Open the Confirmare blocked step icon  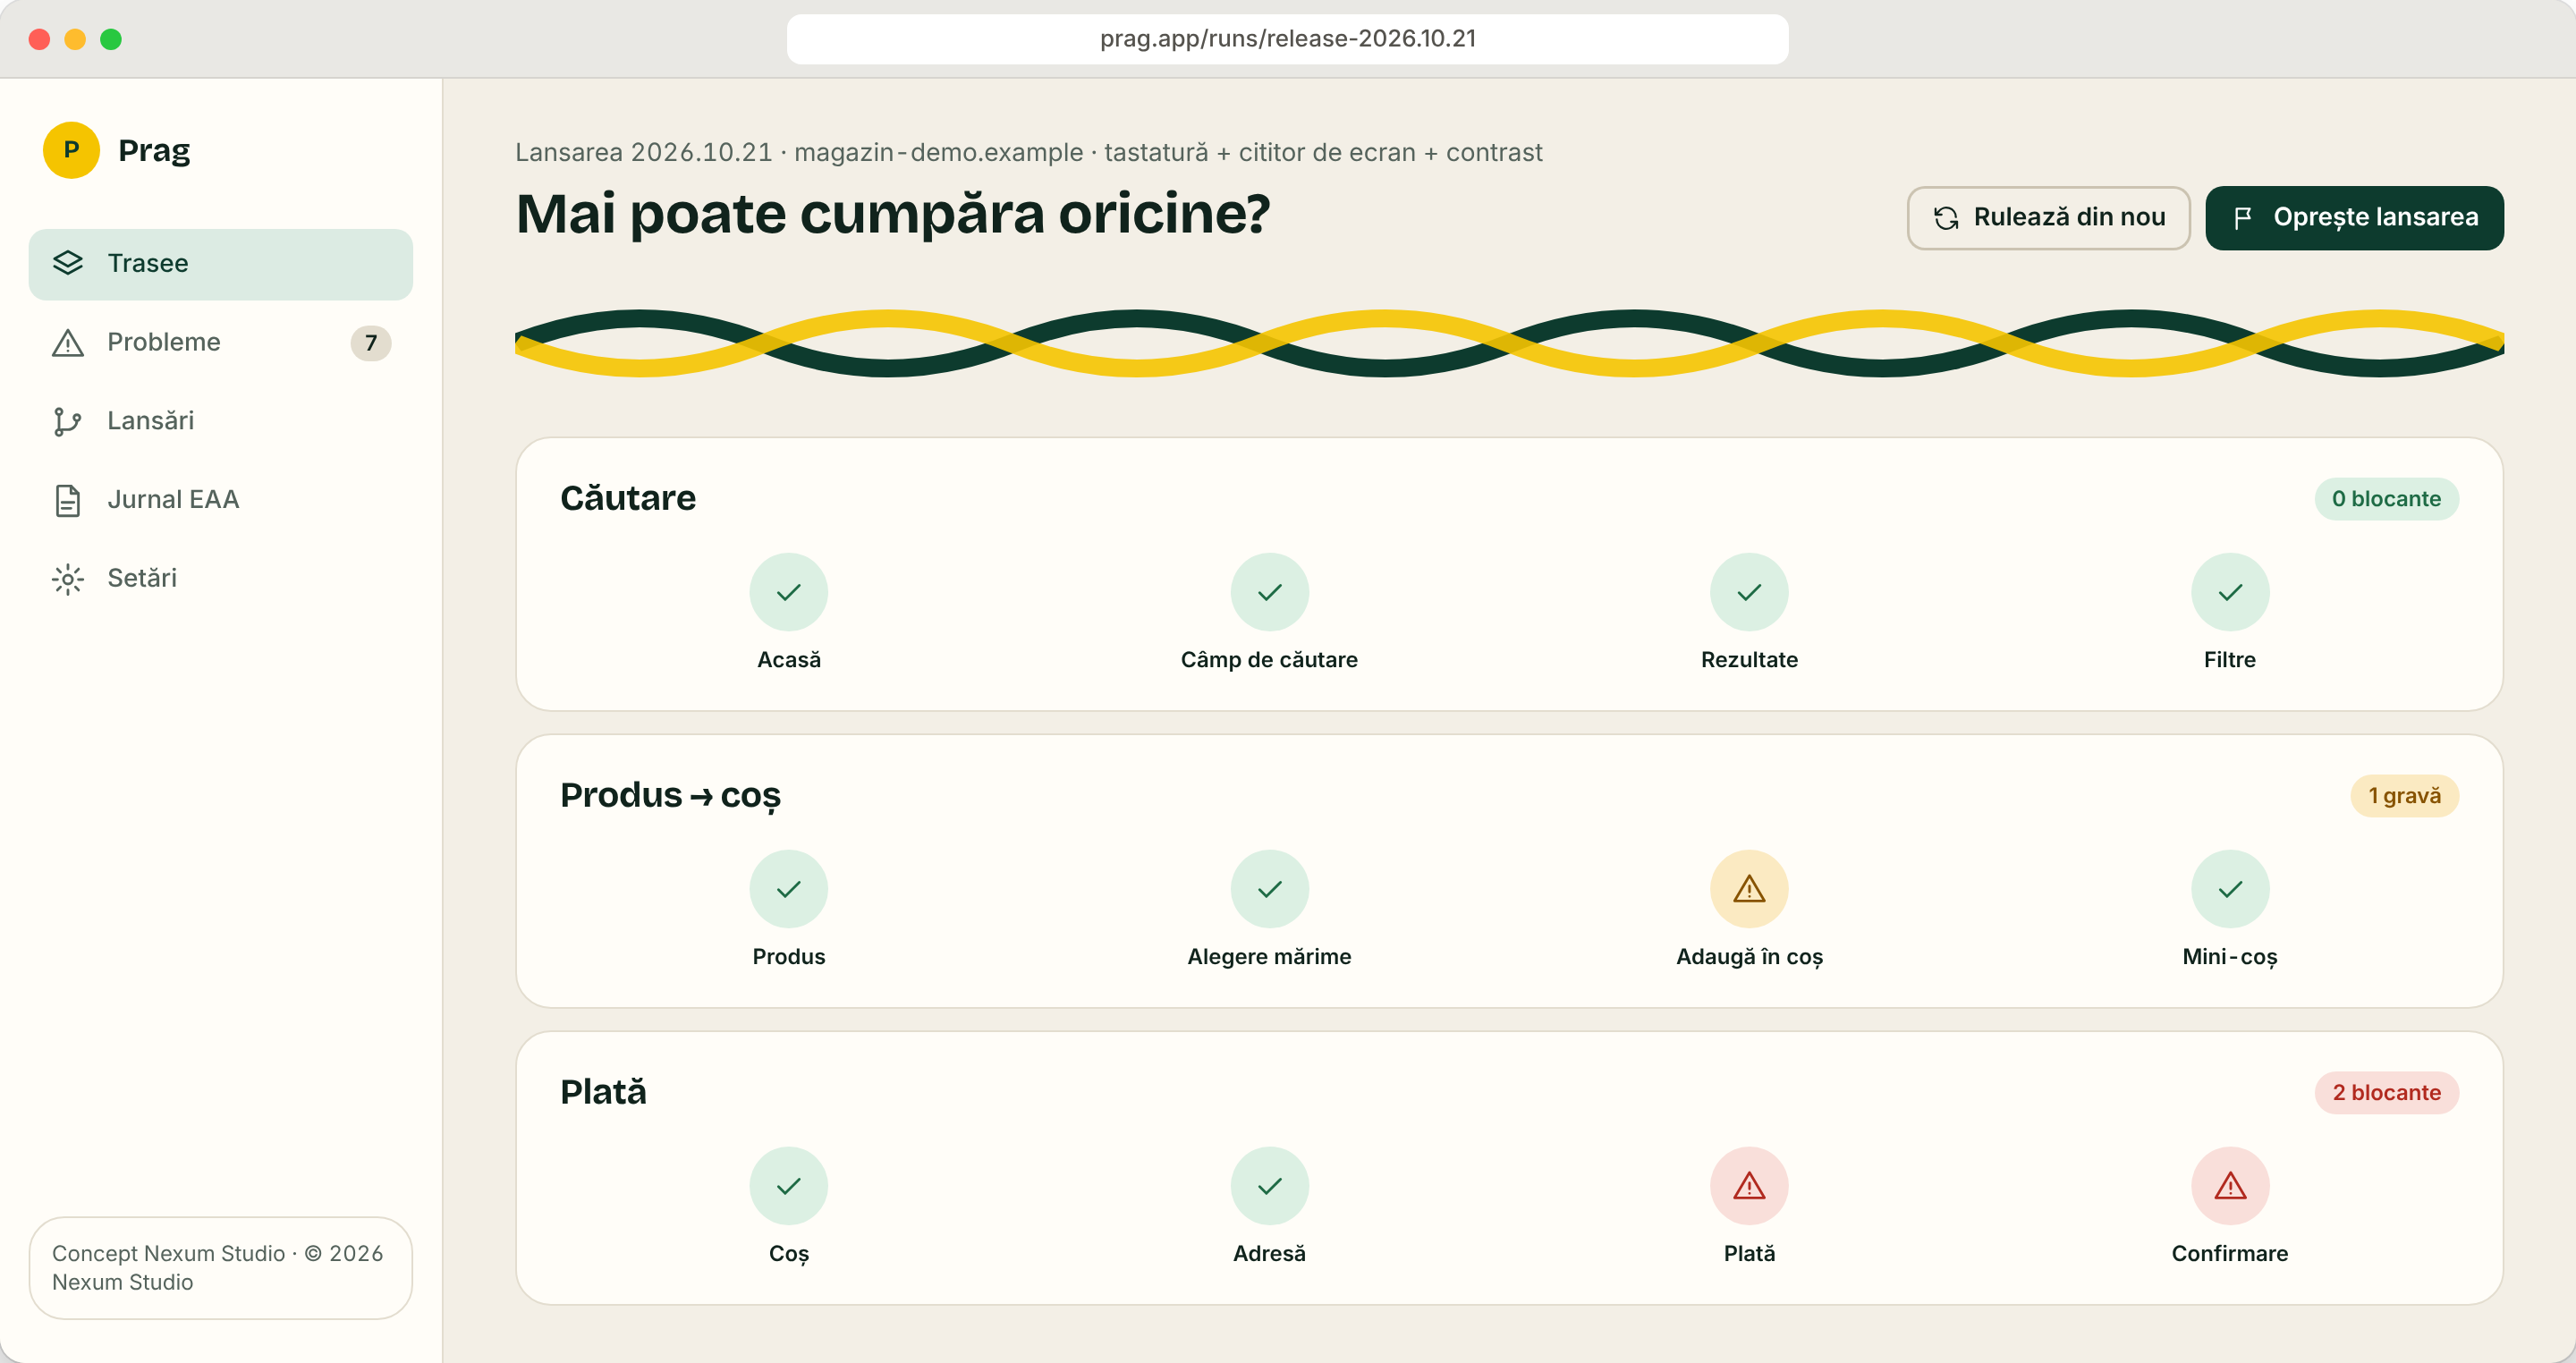[x=2230, y=1186]
